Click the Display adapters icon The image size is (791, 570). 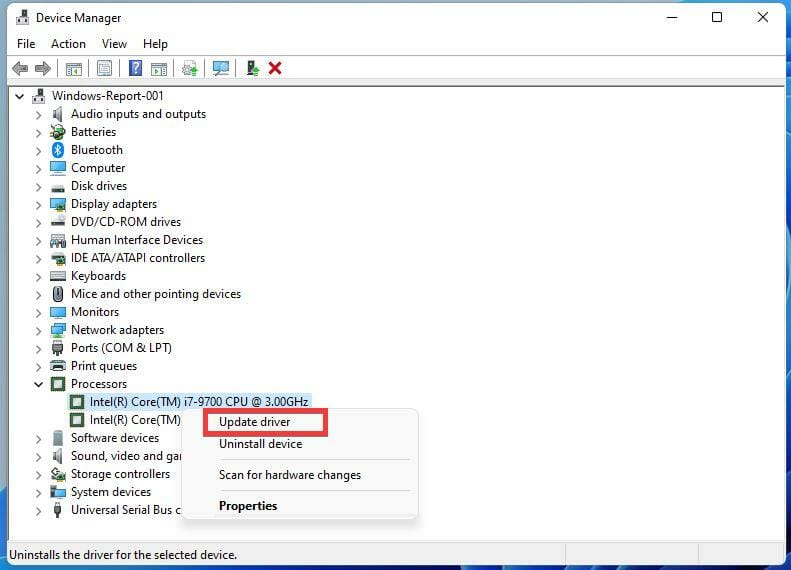[x=58, y=204]
